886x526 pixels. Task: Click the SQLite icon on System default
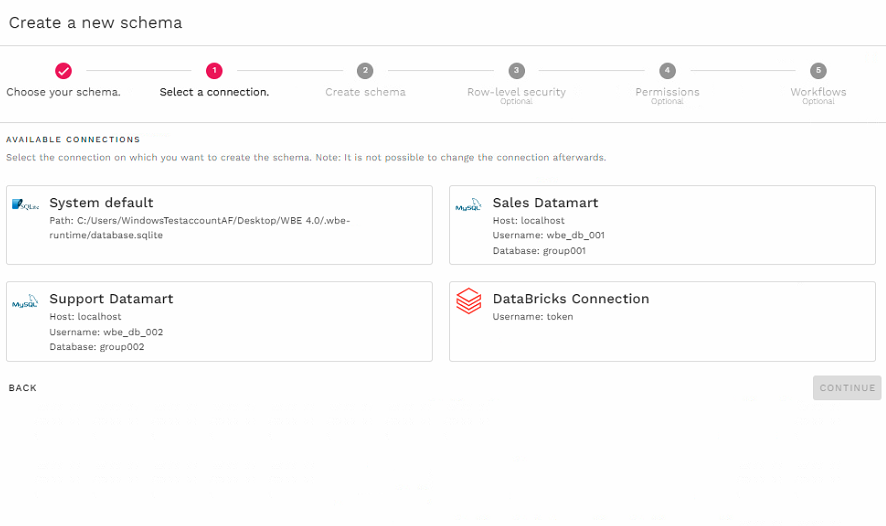click(24, 204)
